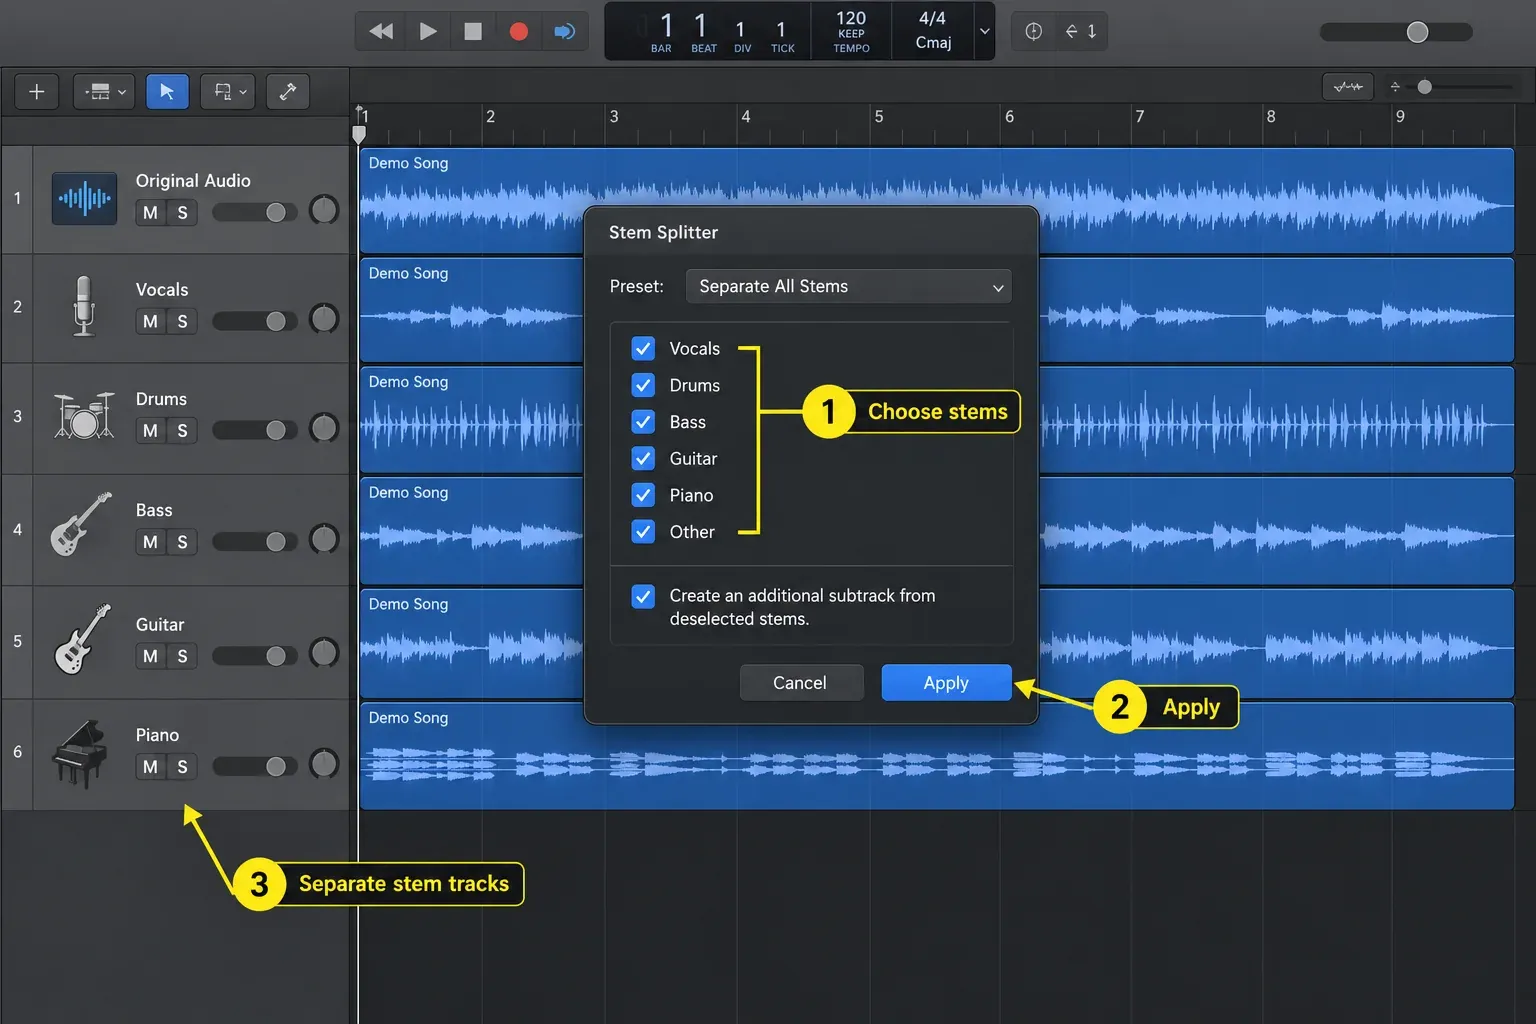Select the Vocals track microphone icon

[84, 306]
